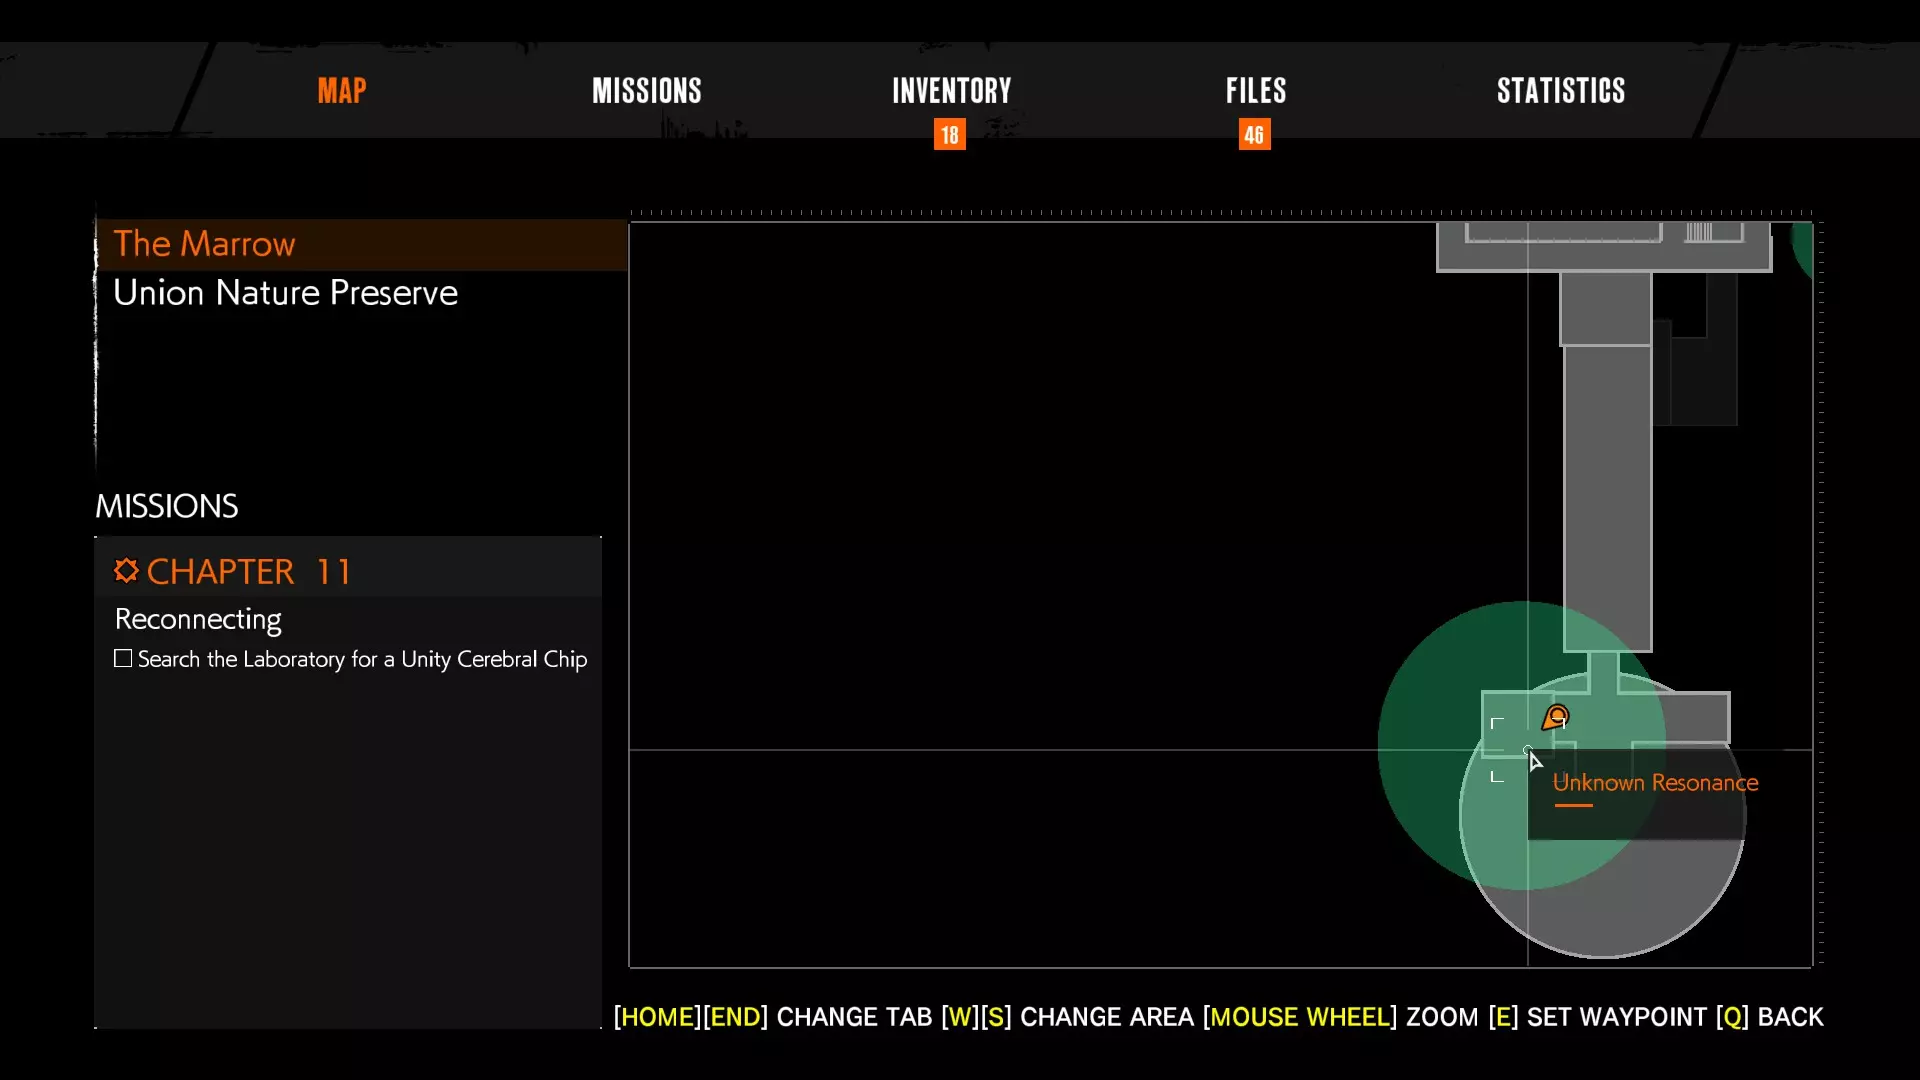Click the wide room at map top
The width and height of the screenshot is (1920, 1080).
click(1603, 254)
